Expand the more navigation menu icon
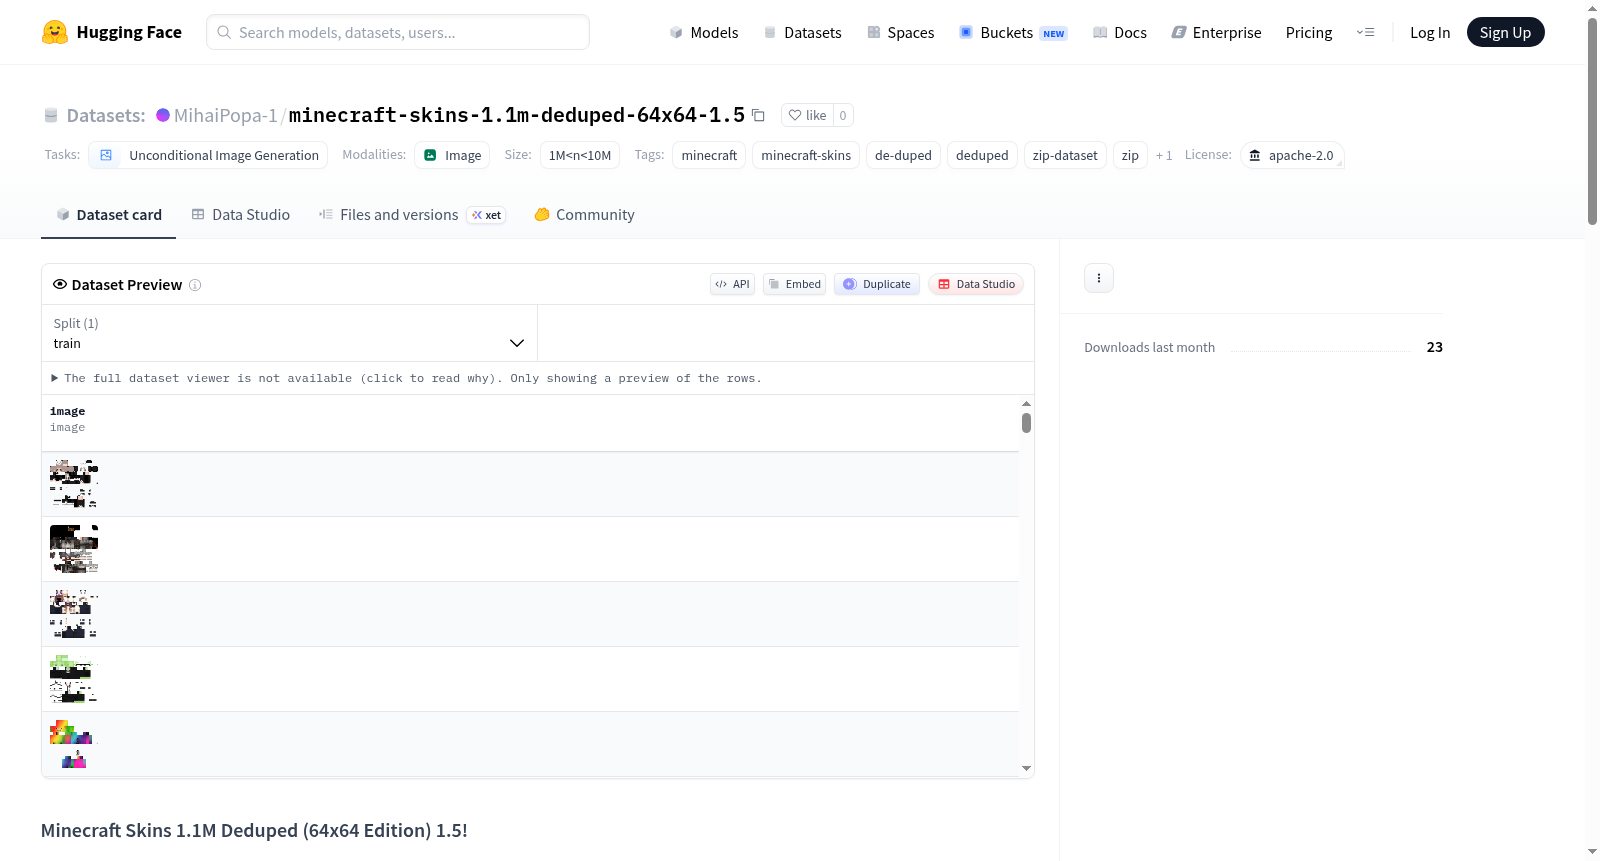 (x=1365, y=32)
